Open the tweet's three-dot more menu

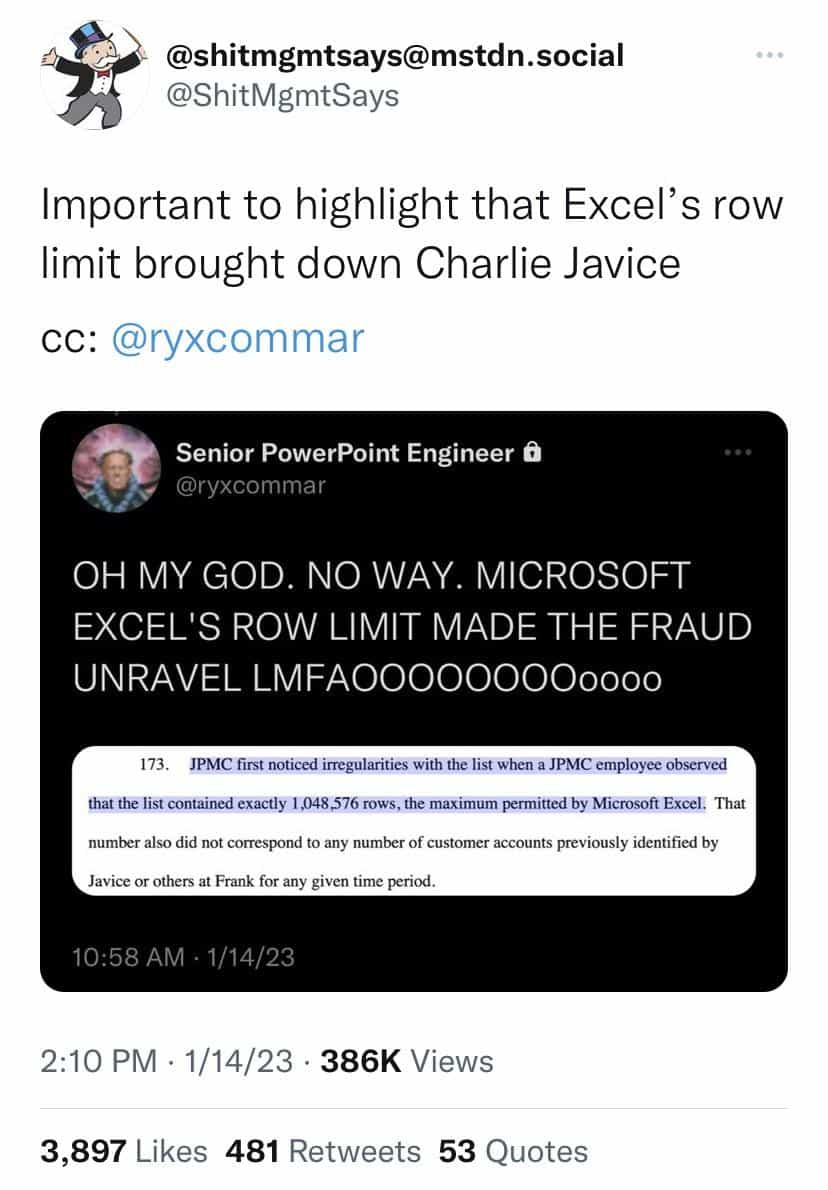[768, 54]
